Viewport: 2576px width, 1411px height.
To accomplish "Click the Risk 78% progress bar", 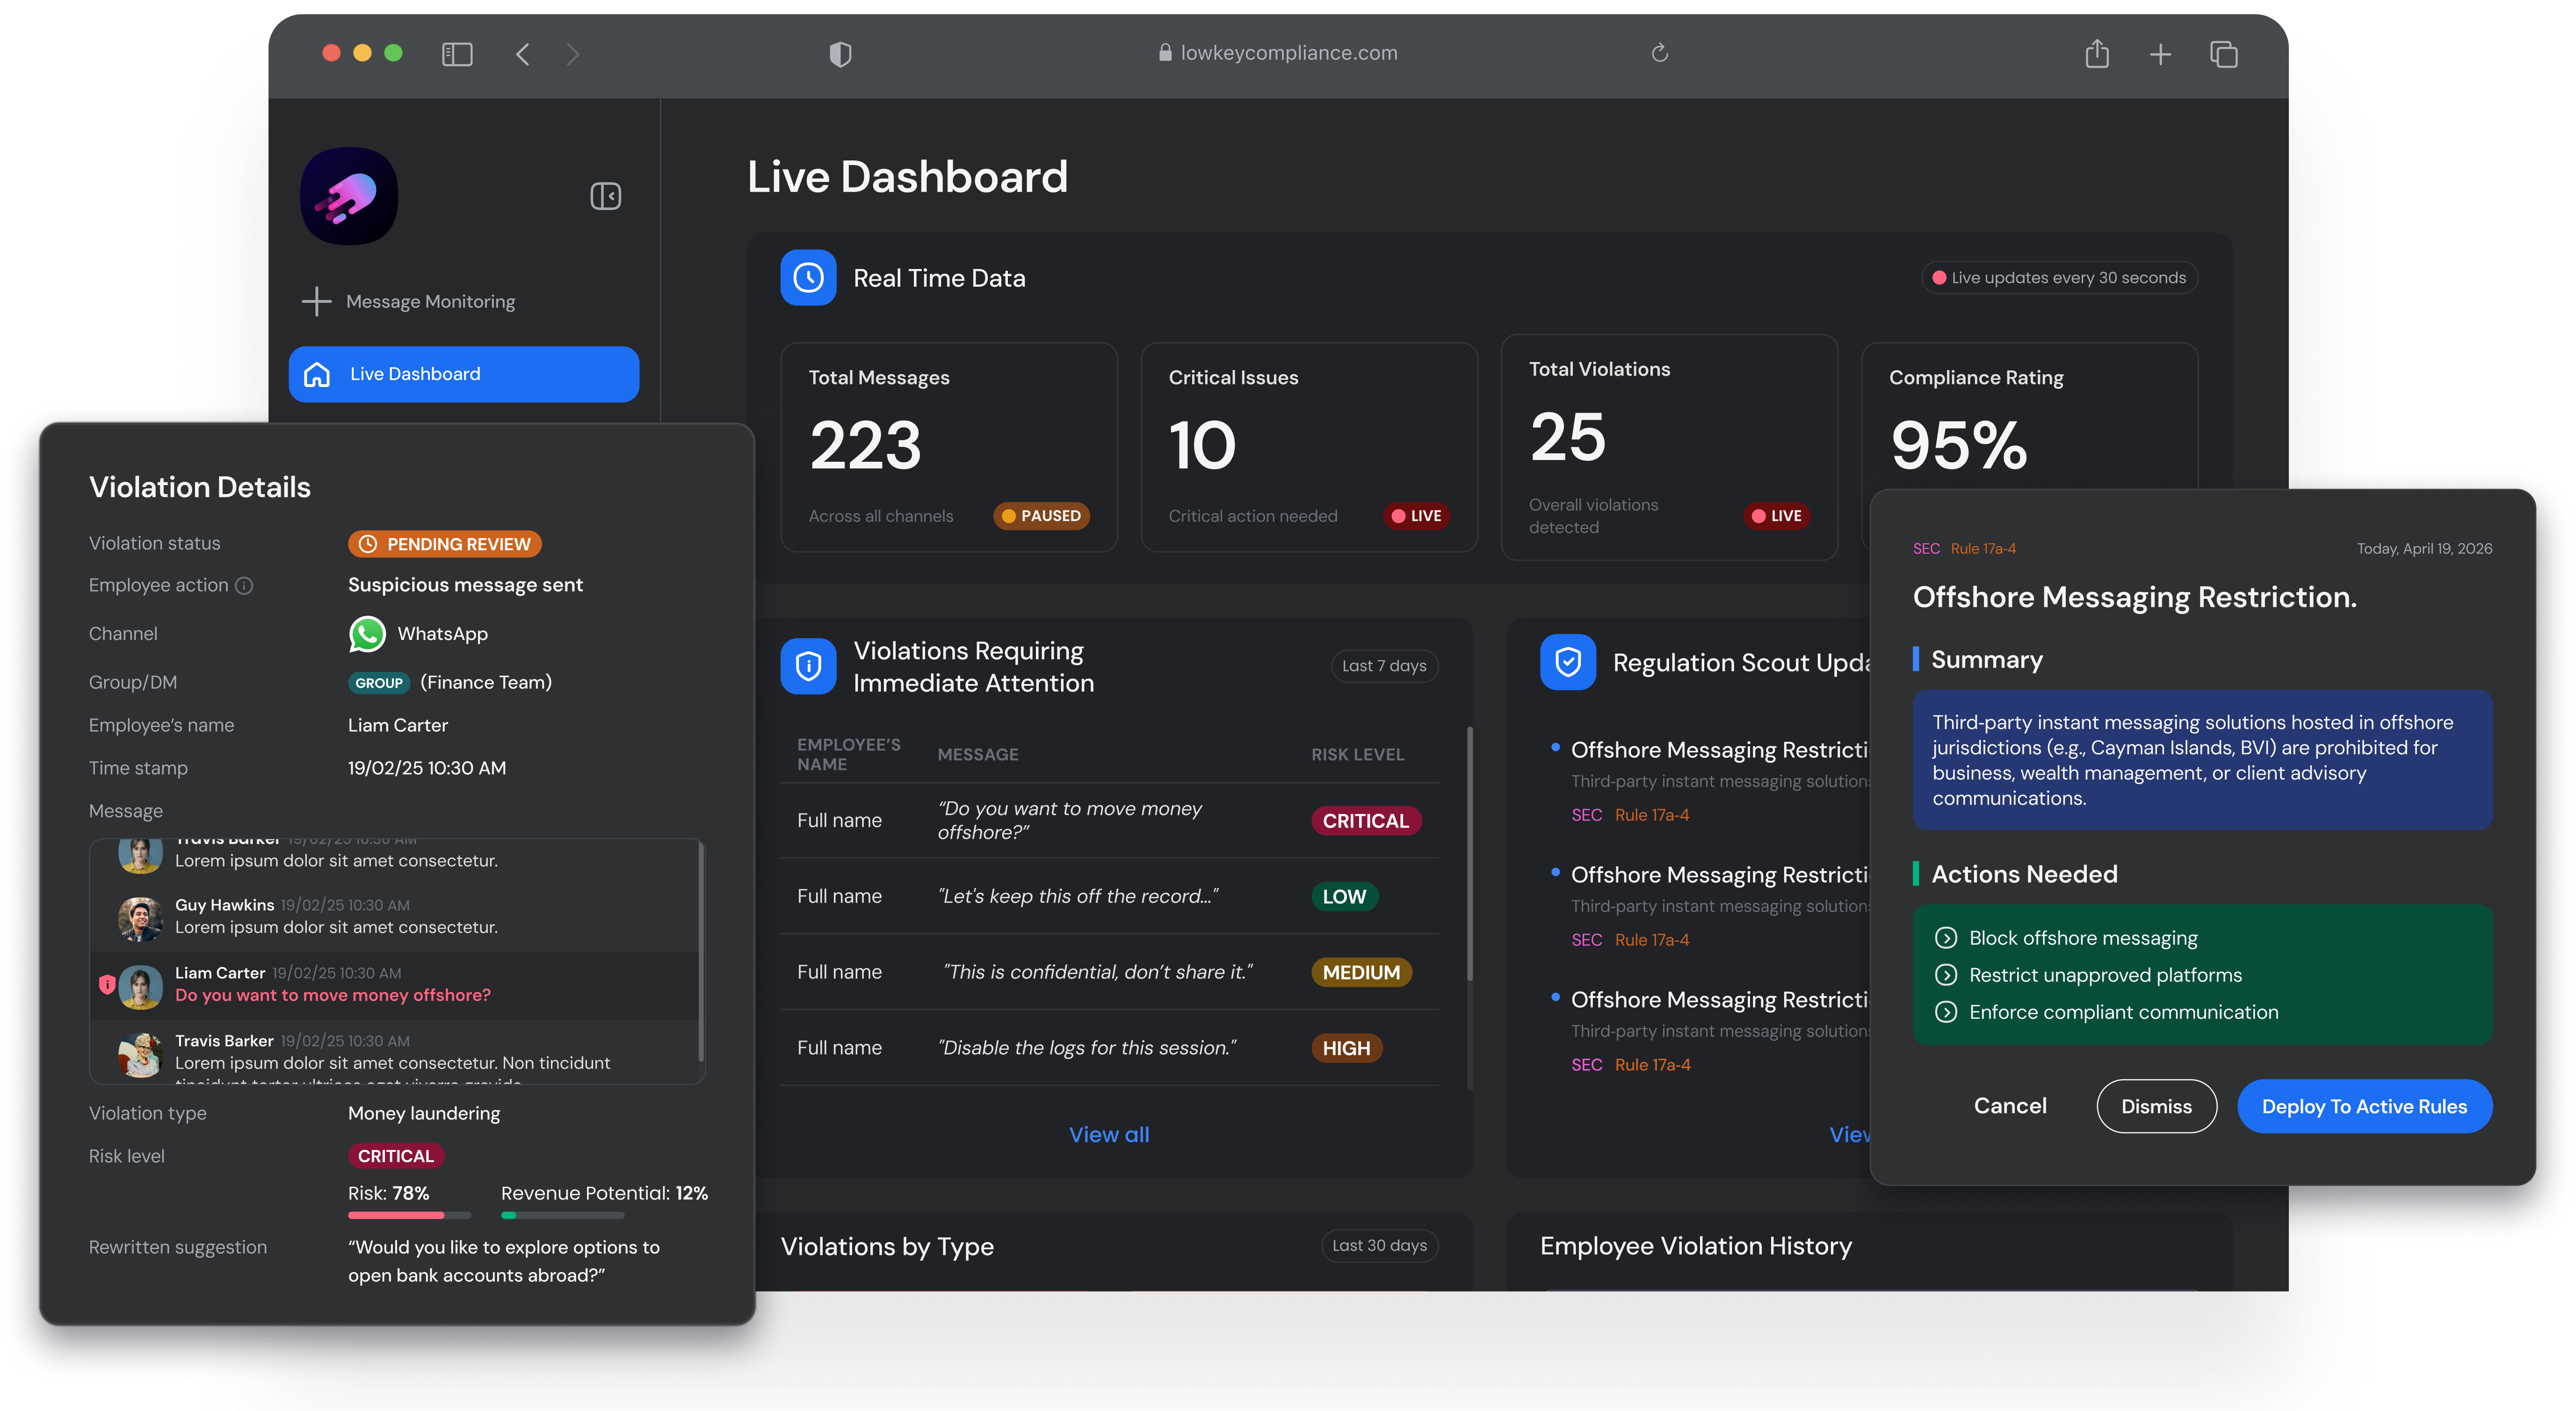I will point(409,1215).
